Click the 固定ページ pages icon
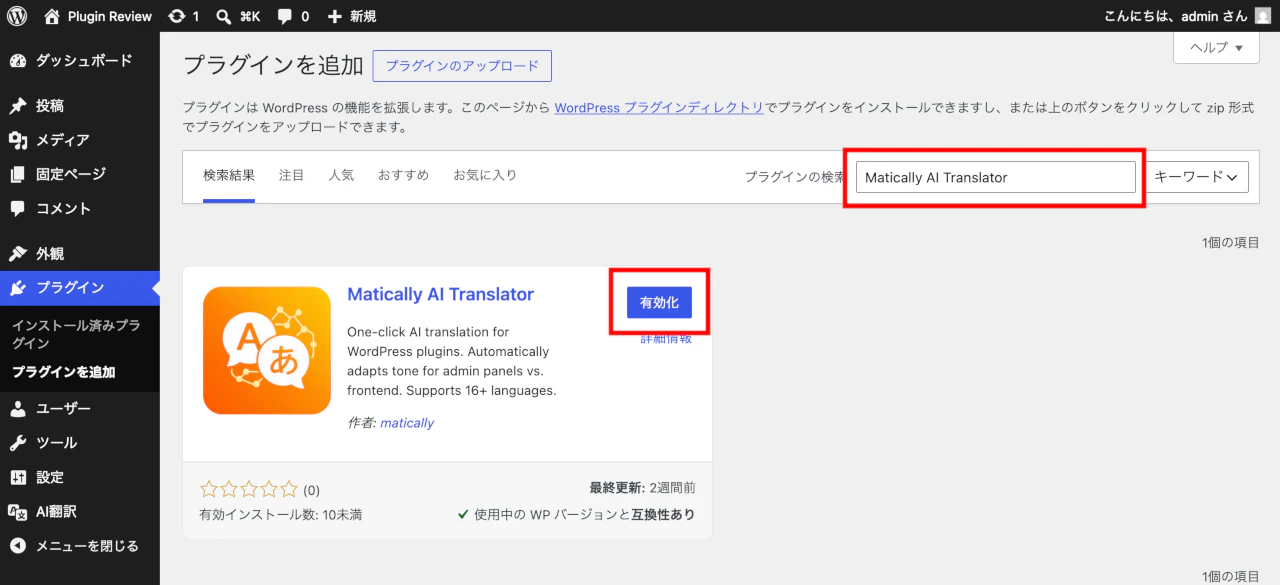The height and width of the screenshot is (585, 1280). 18,174
